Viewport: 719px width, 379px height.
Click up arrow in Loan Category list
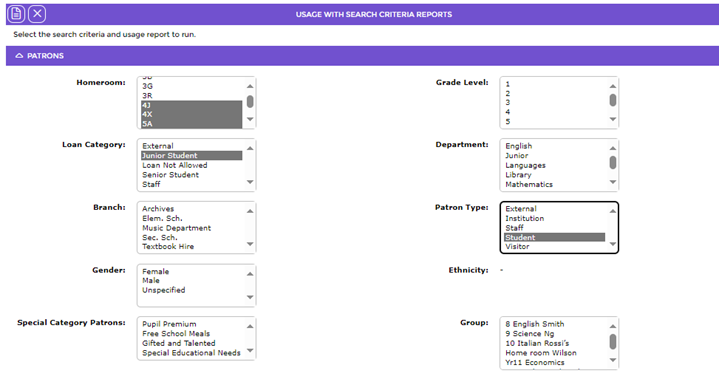pos(250,148)
